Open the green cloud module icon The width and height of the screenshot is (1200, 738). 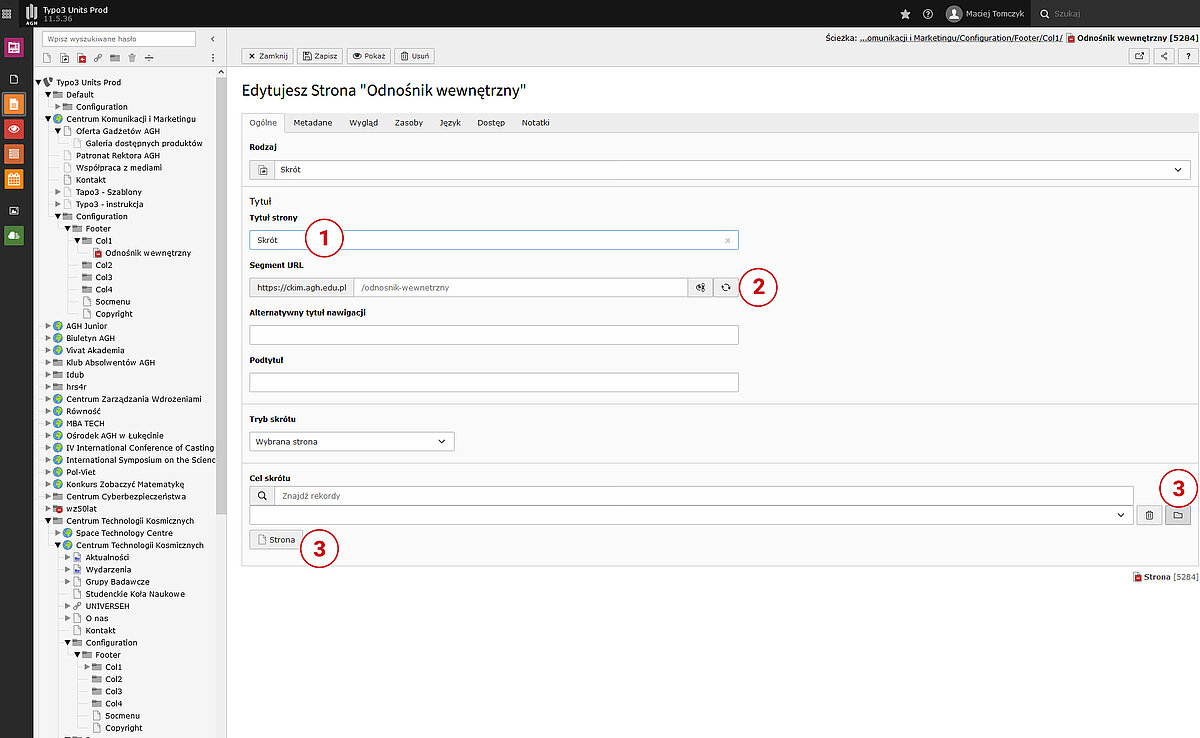14,234
